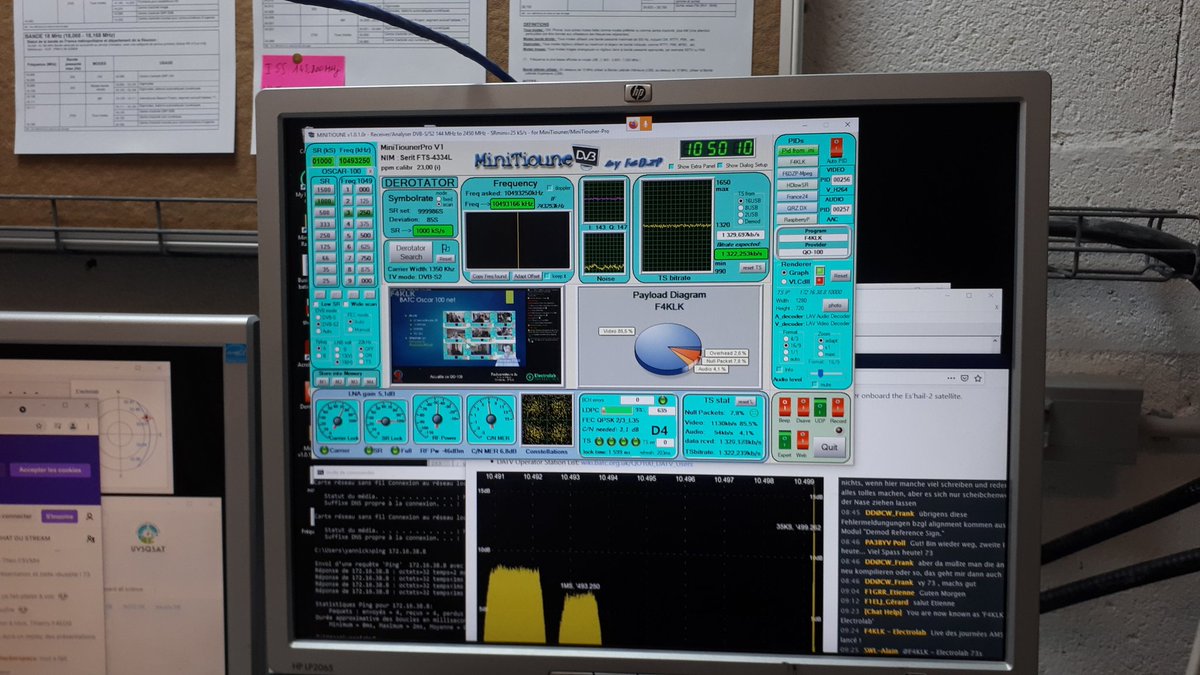1200x675 pixels.
Task: Click frequency preset number 5
Action: tap(348, 236)
